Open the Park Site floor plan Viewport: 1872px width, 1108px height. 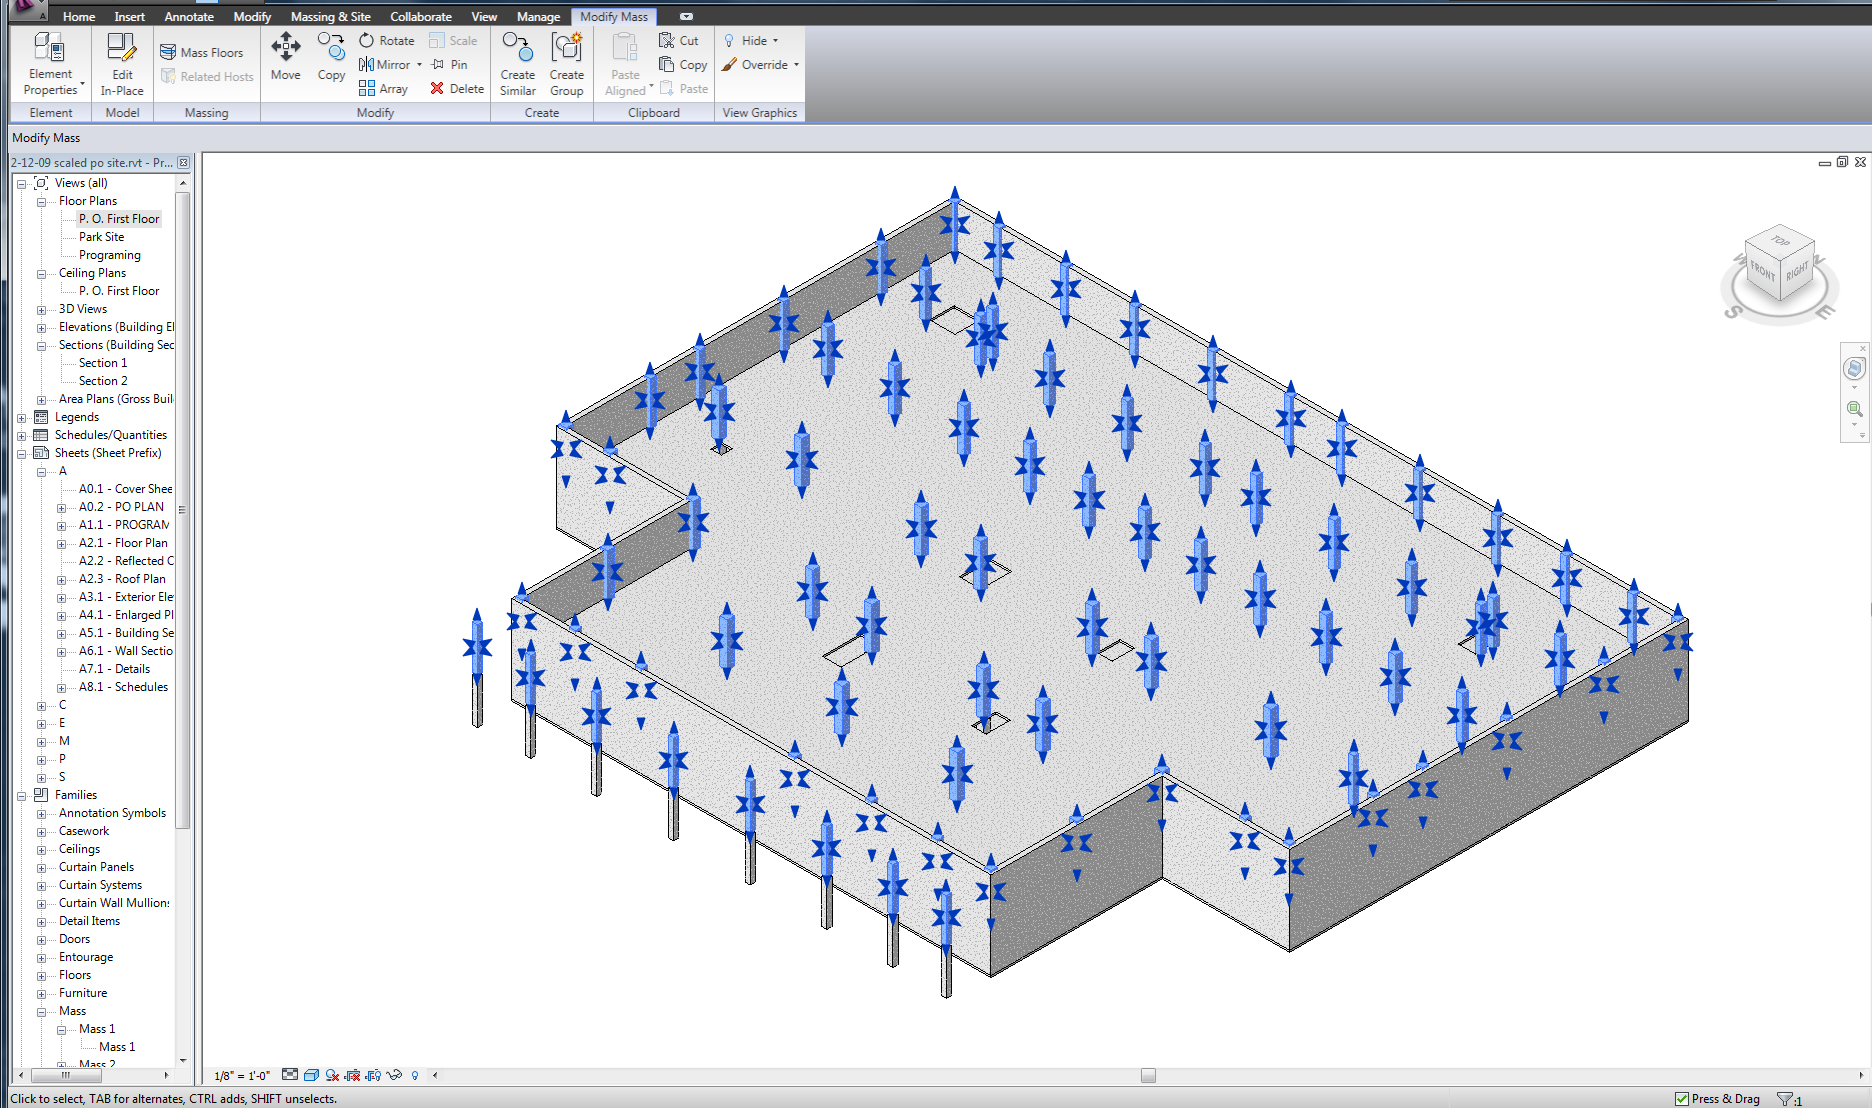pyautogui.click(x=101, y=237)
